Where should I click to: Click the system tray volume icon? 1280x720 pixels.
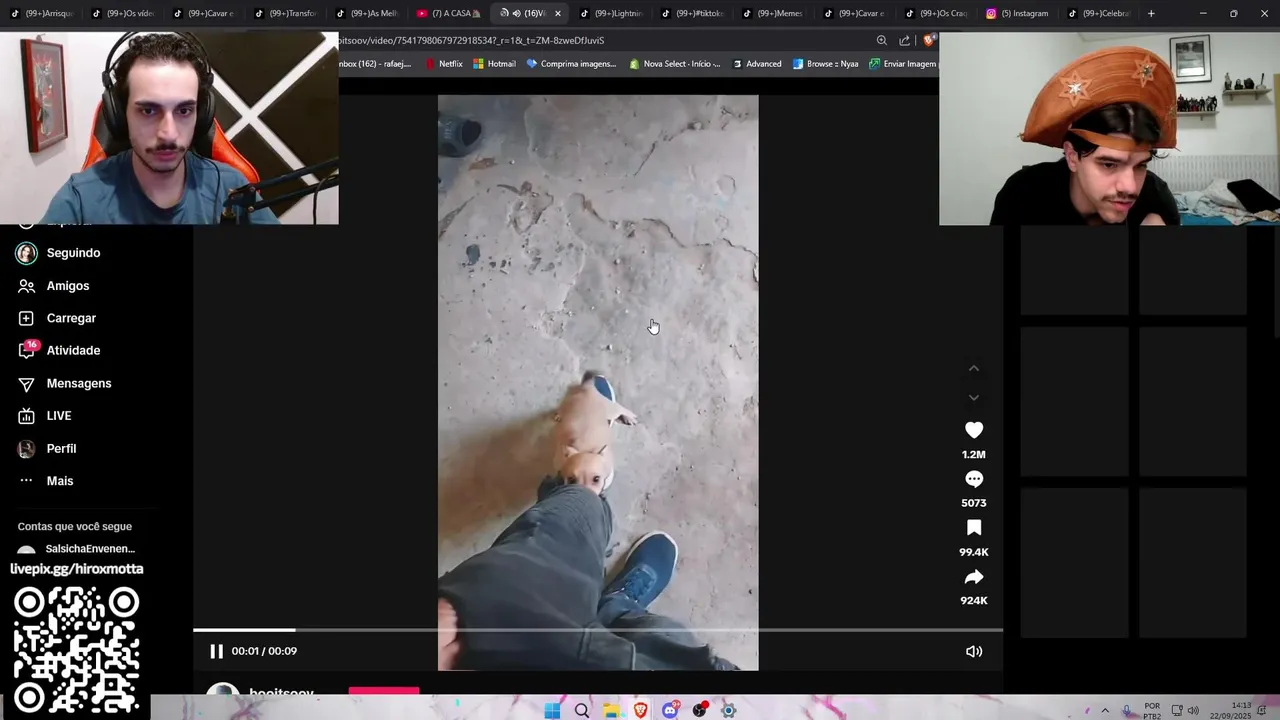[x=1193, y=711]
